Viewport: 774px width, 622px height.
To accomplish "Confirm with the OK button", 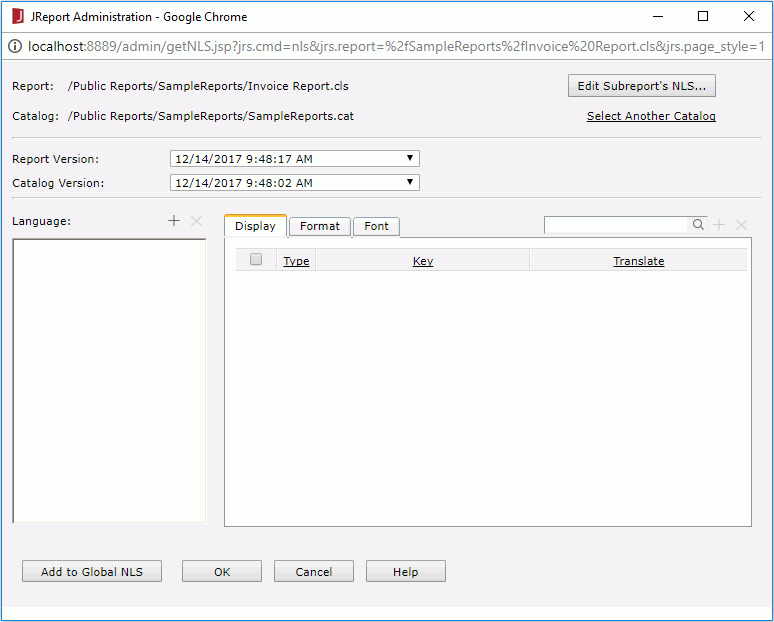I will 222,572.
